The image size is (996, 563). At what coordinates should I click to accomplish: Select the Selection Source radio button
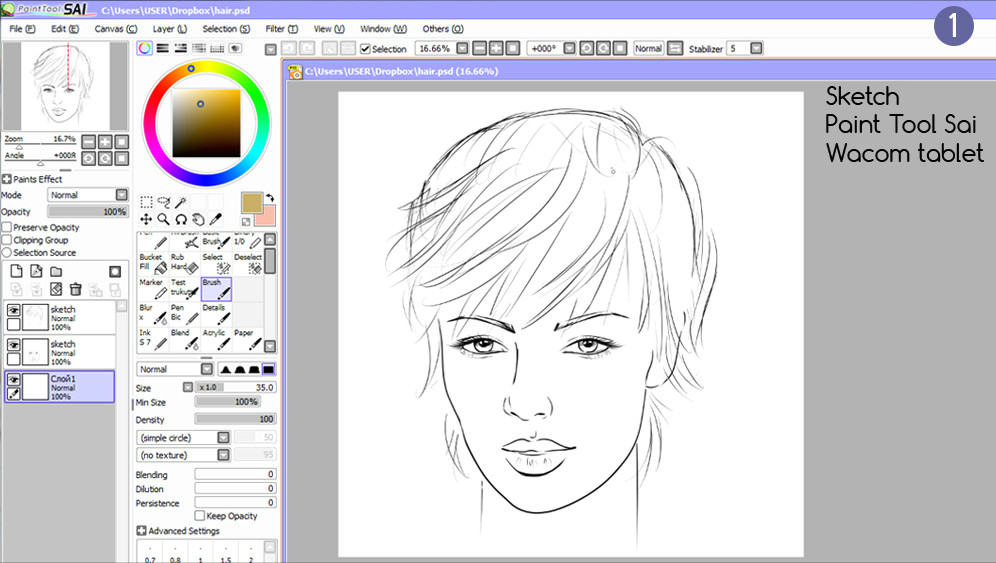tap(7, 252)
